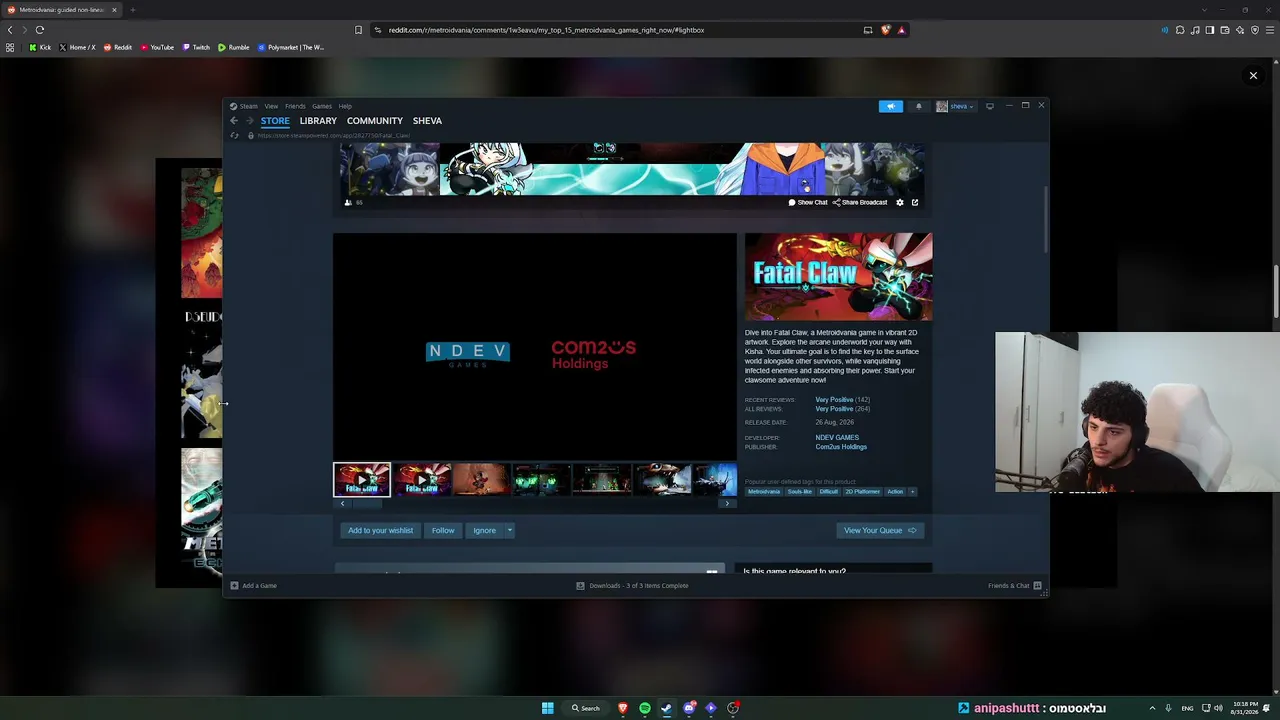Follow the Fatal Claw game
This screenshot has height=720, width=1280.
click(x=443, y=530)
